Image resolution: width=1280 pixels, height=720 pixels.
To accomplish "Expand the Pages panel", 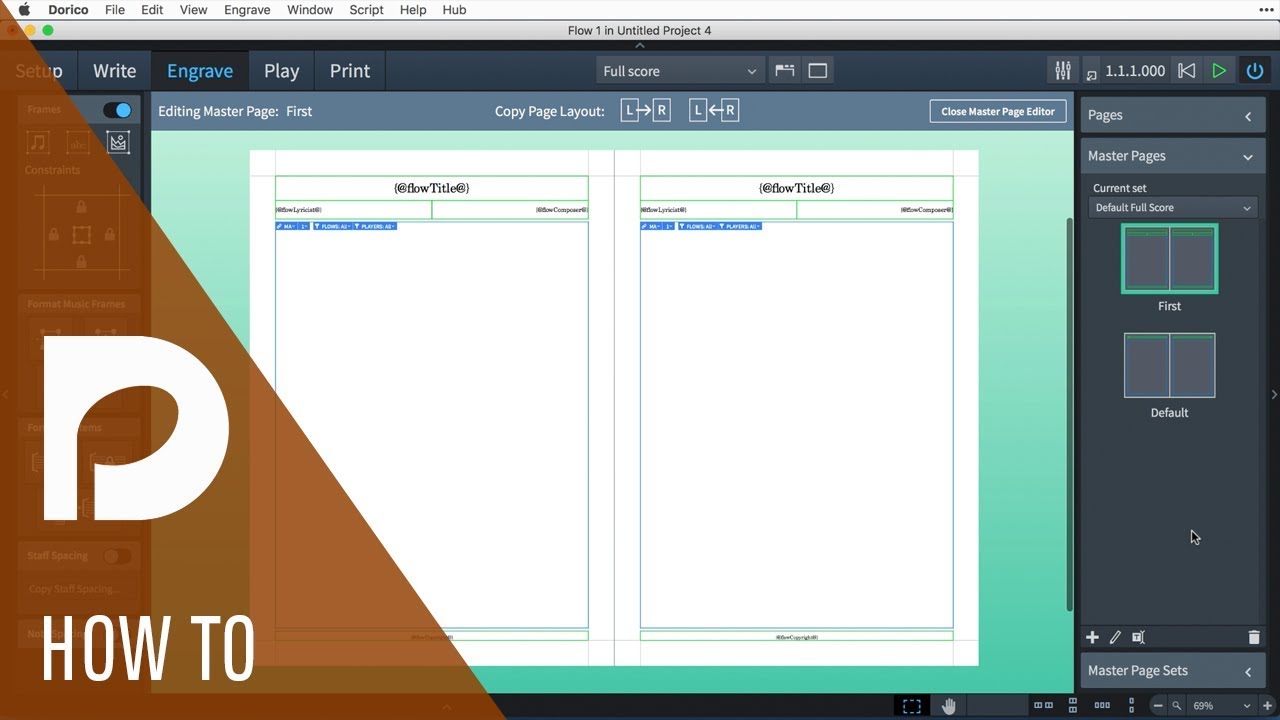I will click(x=1172, y=115).
